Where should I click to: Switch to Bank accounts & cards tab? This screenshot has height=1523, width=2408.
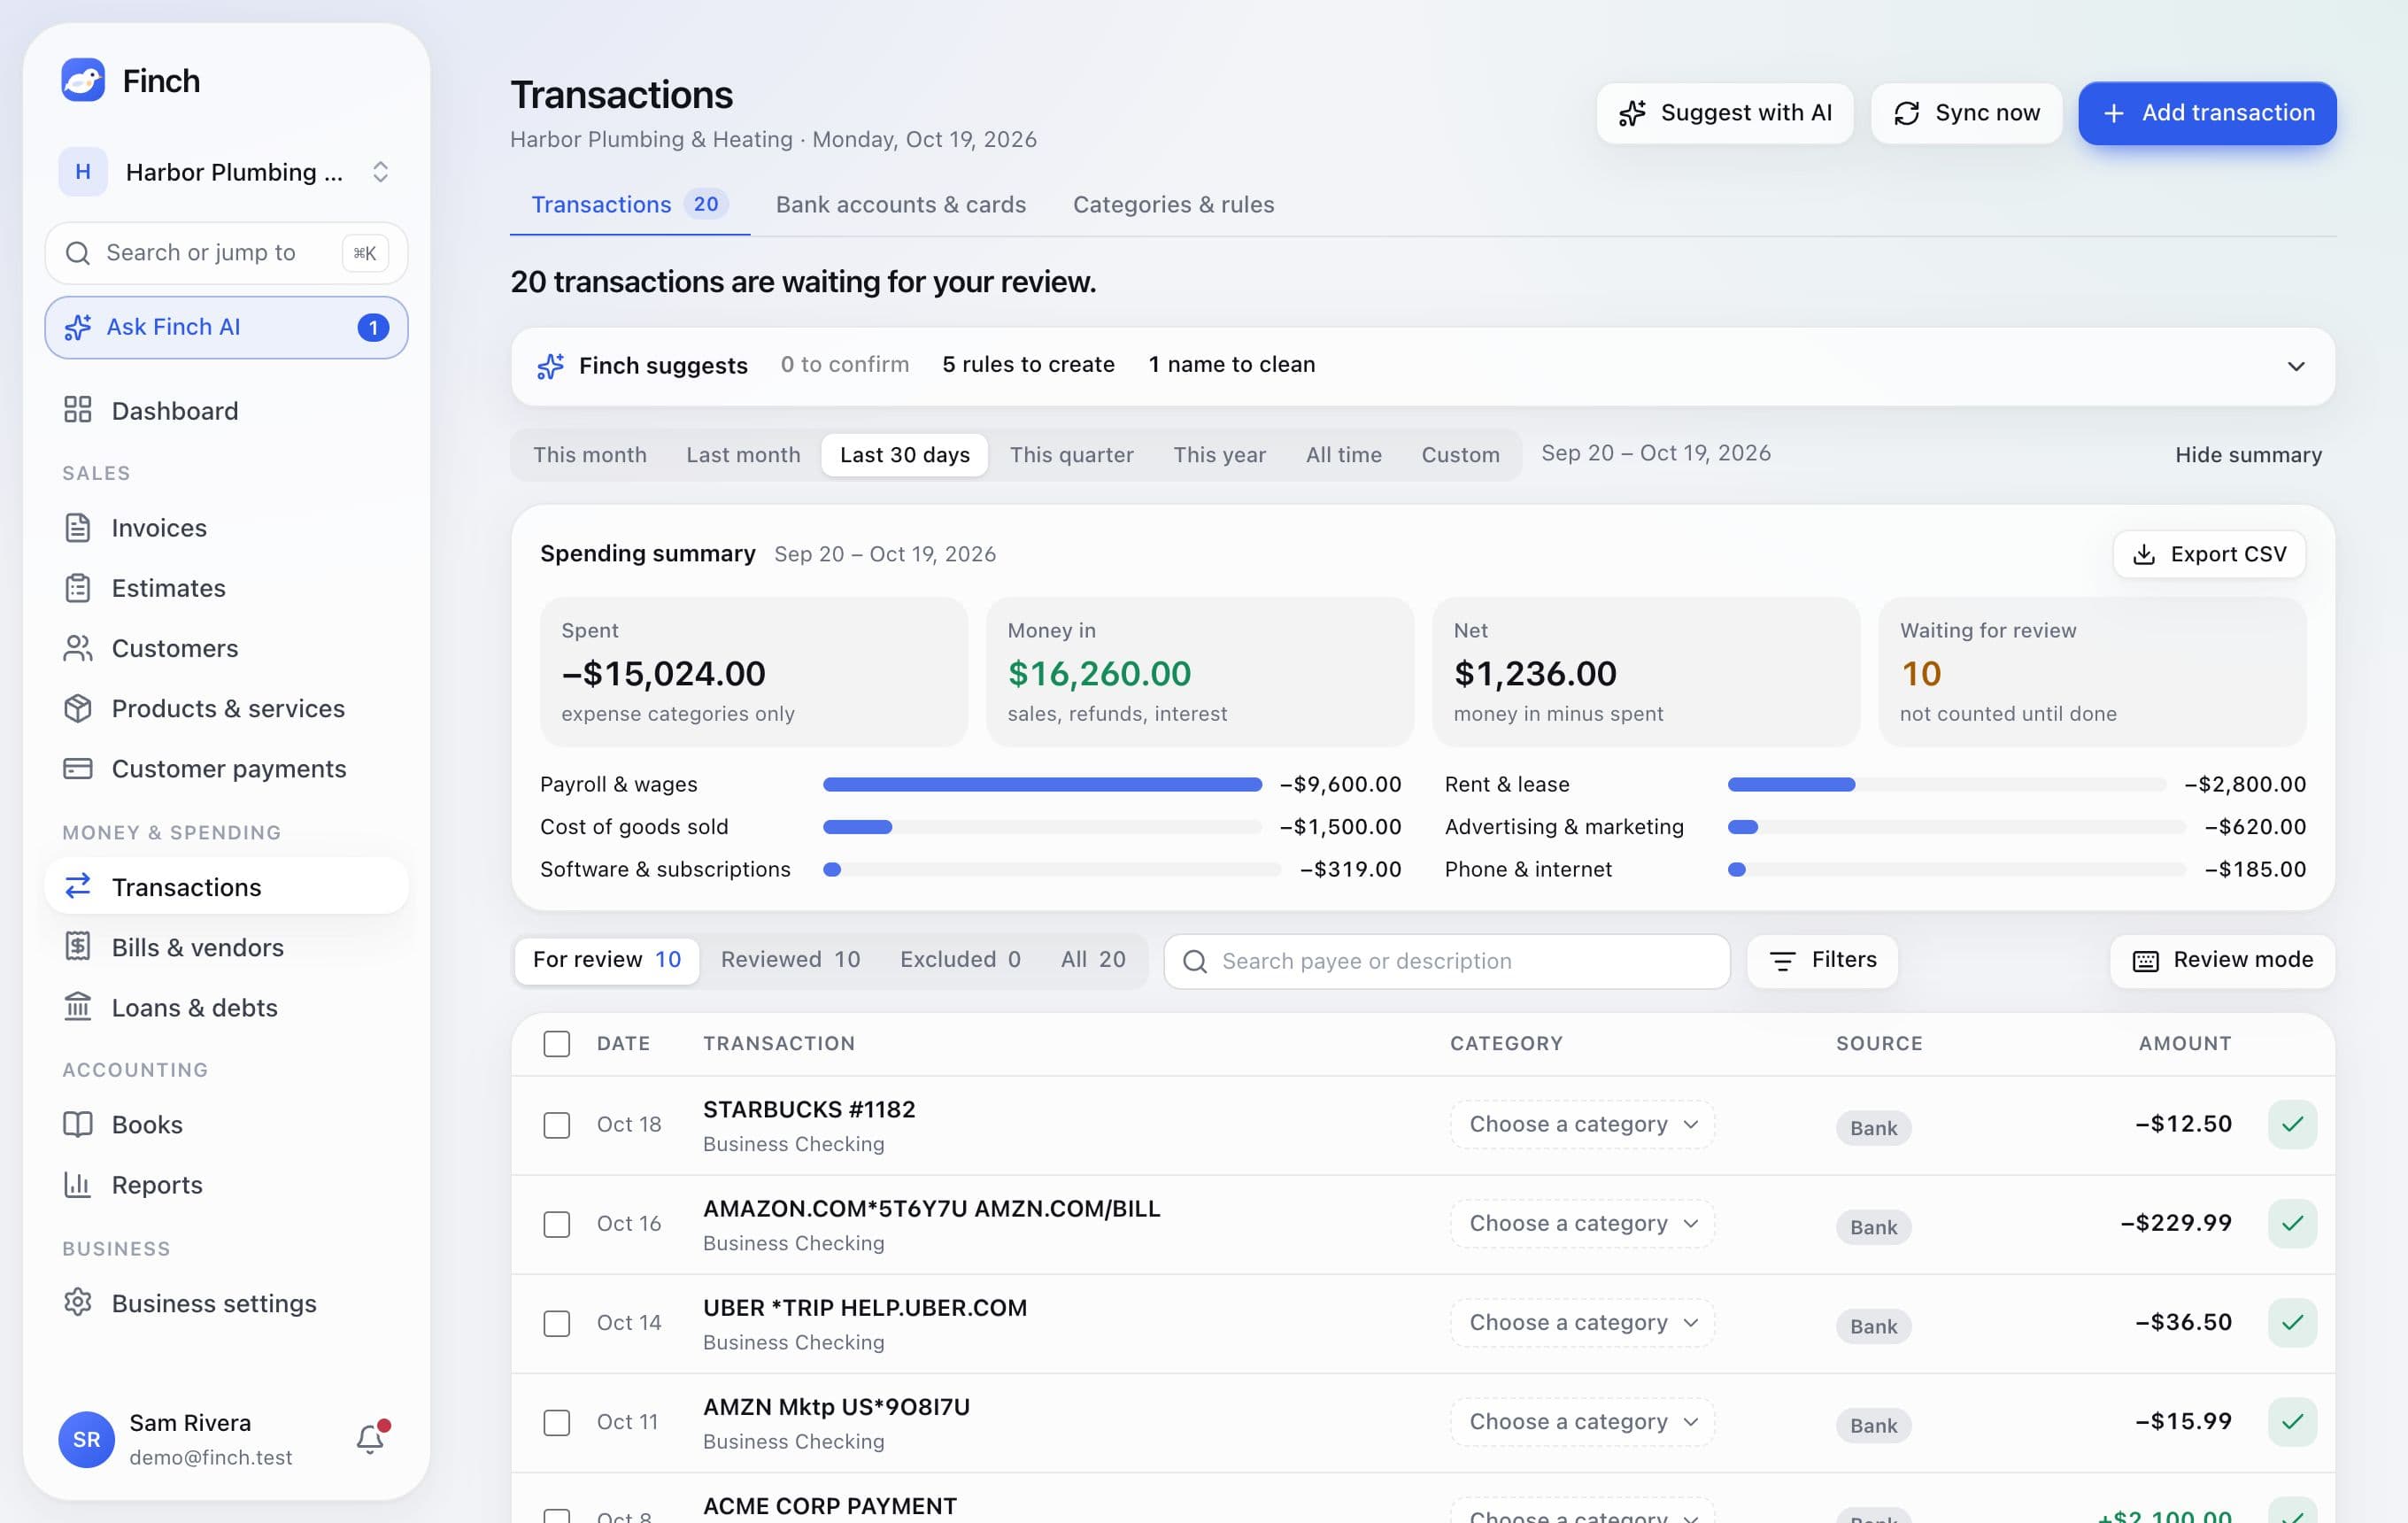(901, 204)
